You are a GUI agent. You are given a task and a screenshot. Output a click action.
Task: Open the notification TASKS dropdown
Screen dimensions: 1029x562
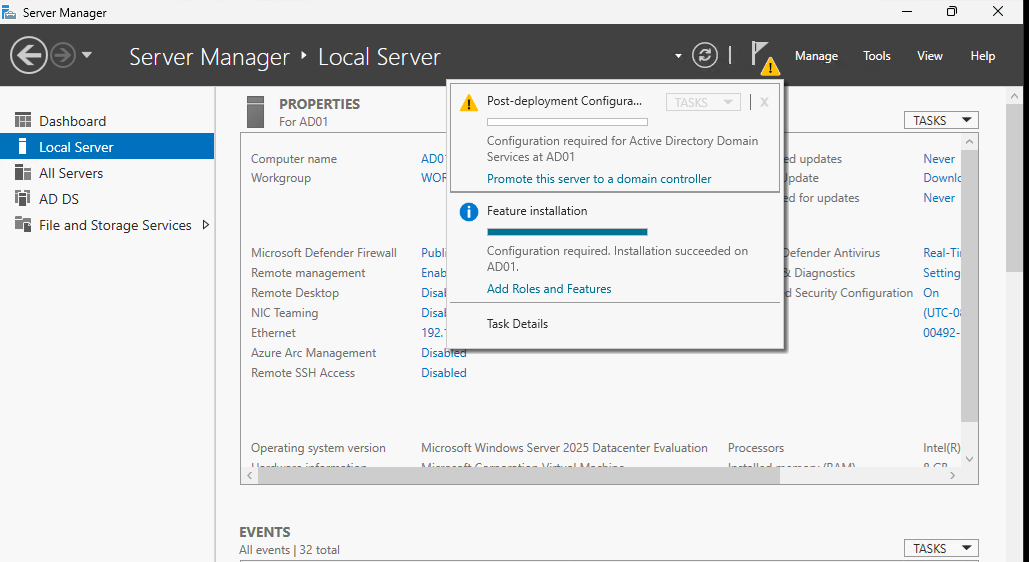click(704, 102)
